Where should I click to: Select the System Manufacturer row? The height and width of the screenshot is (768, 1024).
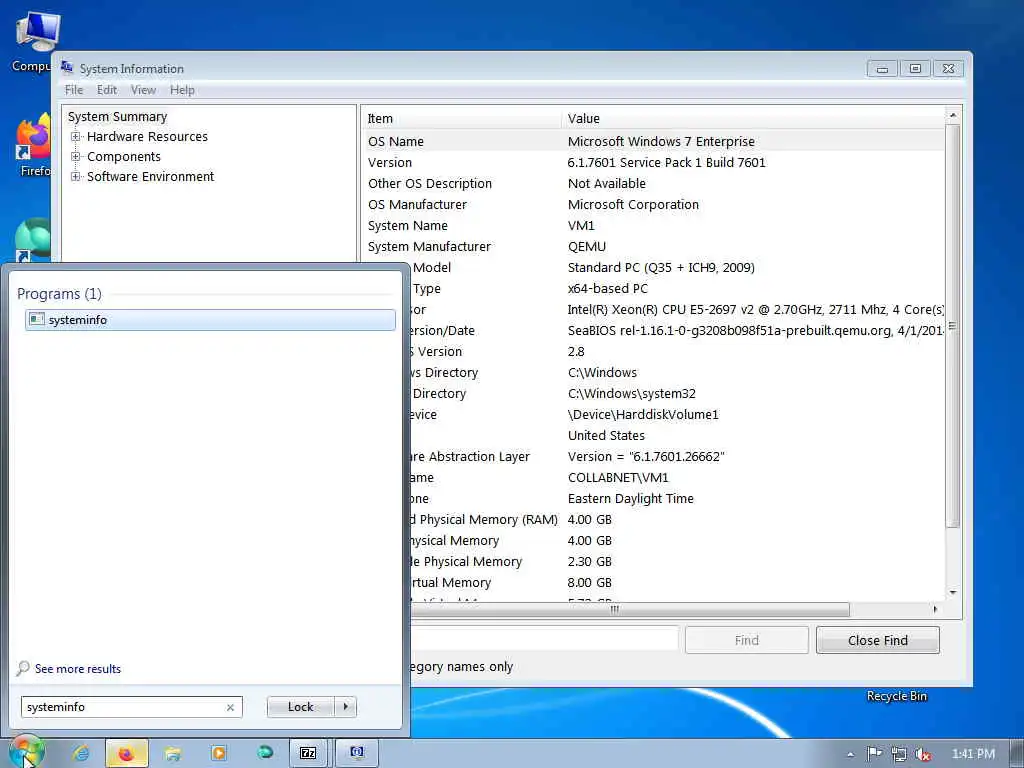pos(653,246)
